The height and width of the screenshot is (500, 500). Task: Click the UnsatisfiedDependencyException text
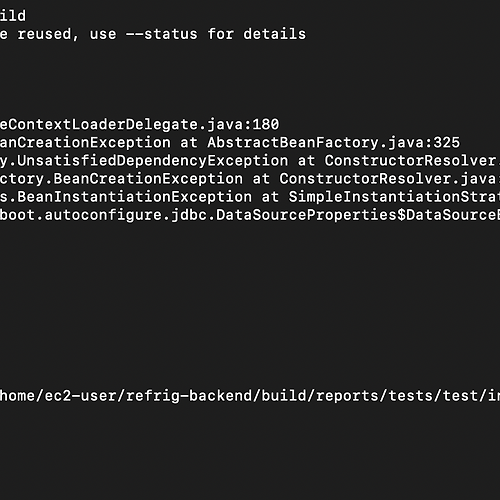(153, 161)
